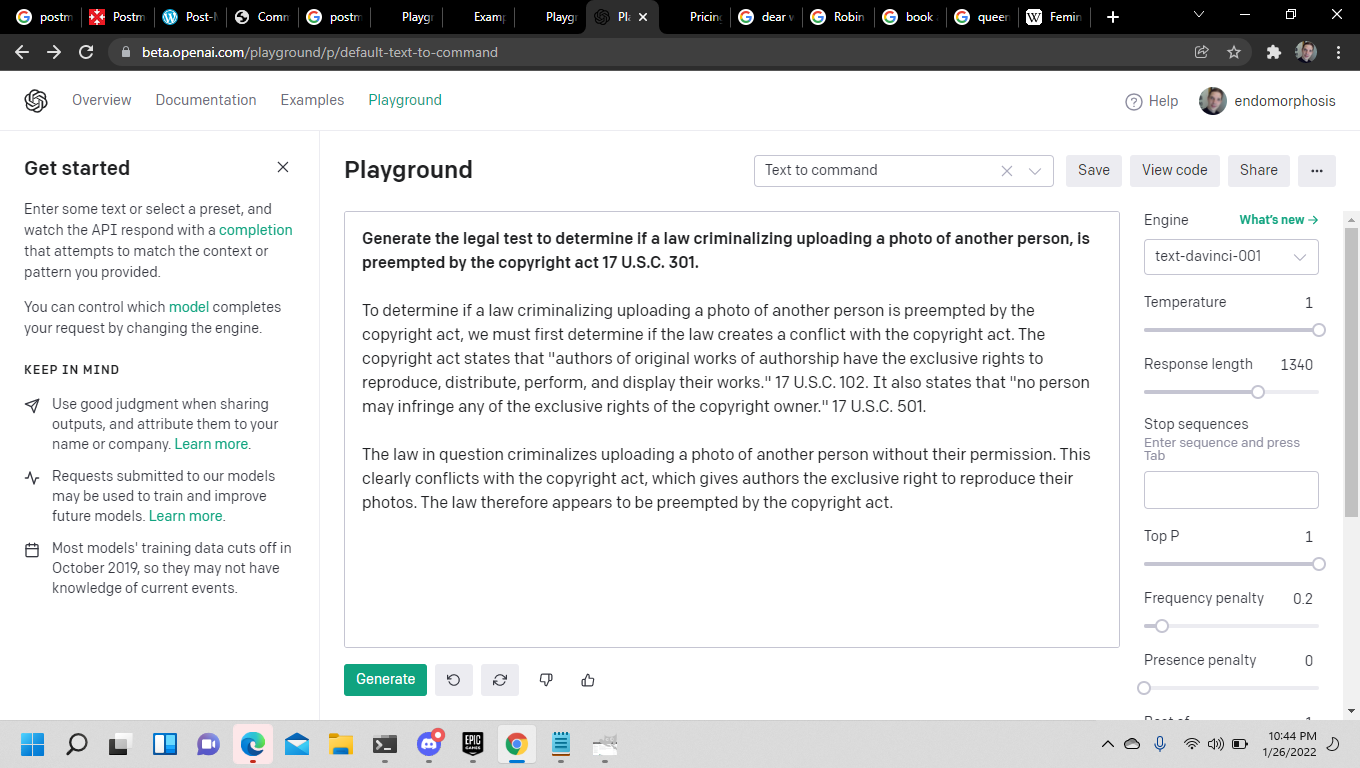
Task: Open Microsoft Edge from the taskbar
Action: [253, 744]
